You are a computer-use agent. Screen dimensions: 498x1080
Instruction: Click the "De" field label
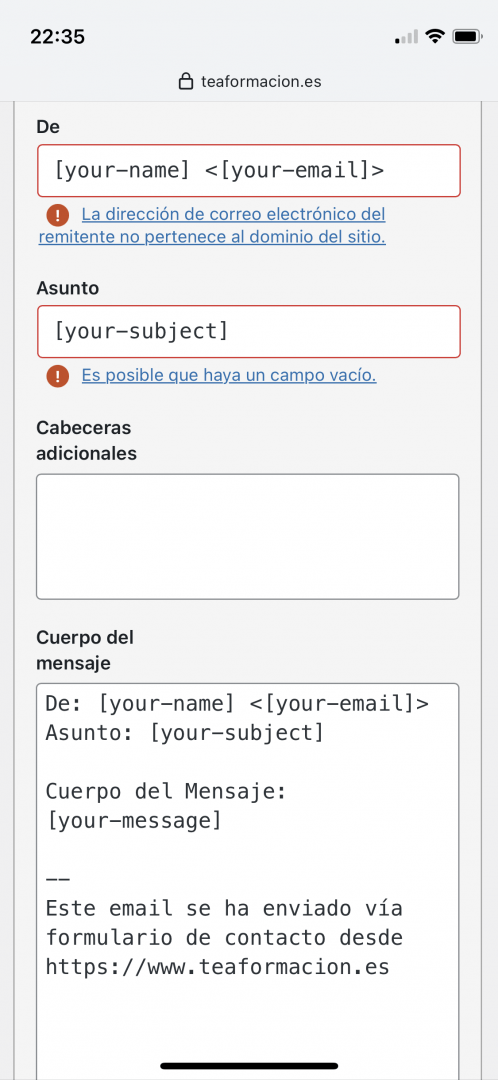pyautogui.click(x=48, y=127)
